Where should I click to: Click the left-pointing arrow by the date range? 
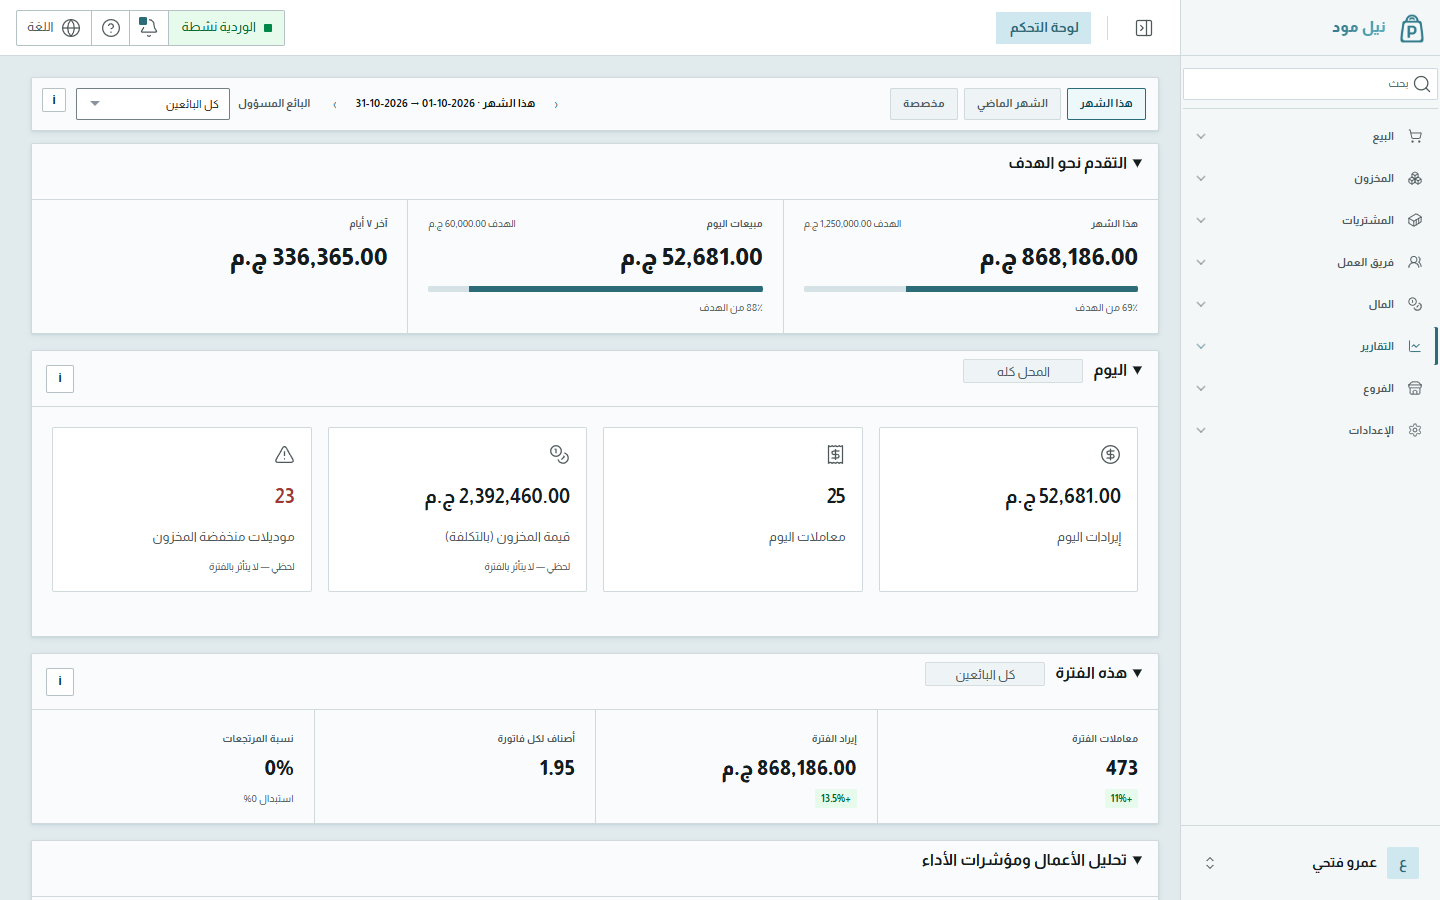(x=334, y=104)
